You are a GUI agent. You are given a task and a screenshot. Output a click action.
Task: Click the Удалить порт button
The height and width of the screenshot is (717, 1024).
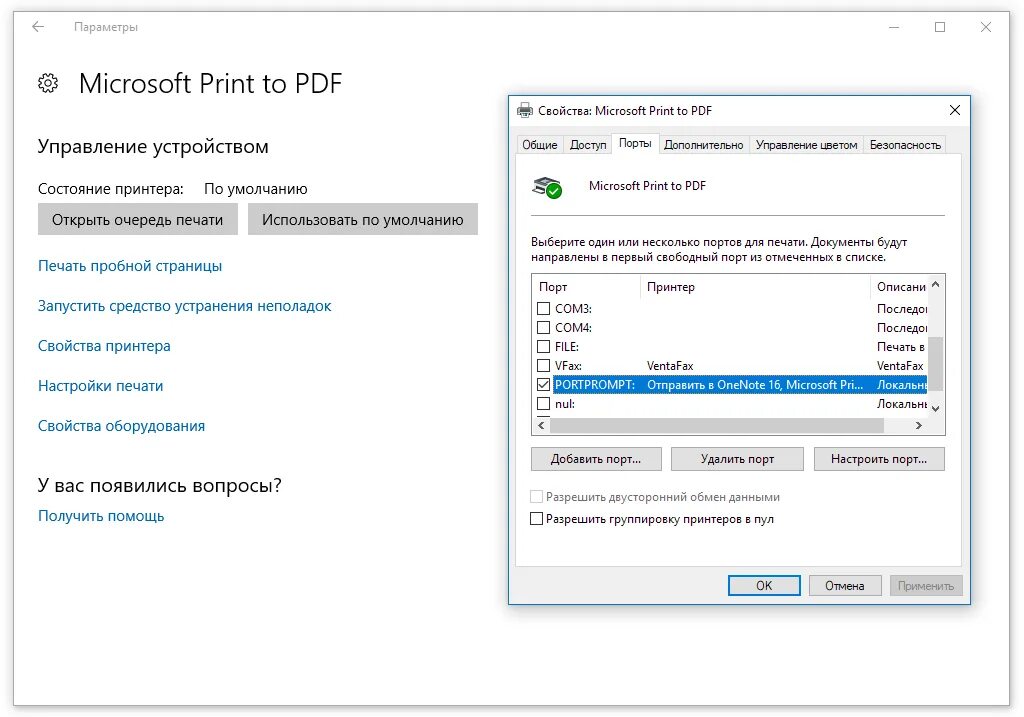tap(737, 459)
